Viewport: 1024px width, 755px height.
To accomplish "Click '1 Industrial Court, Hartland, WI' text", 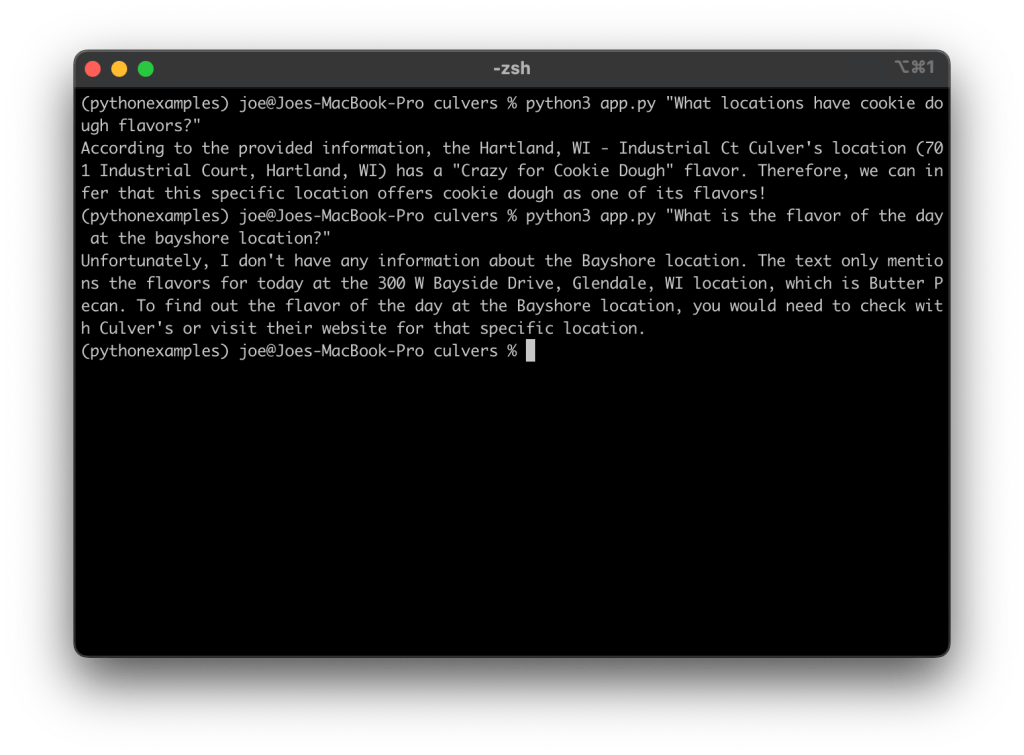I will pyautogui.click(x=234, y=171).
